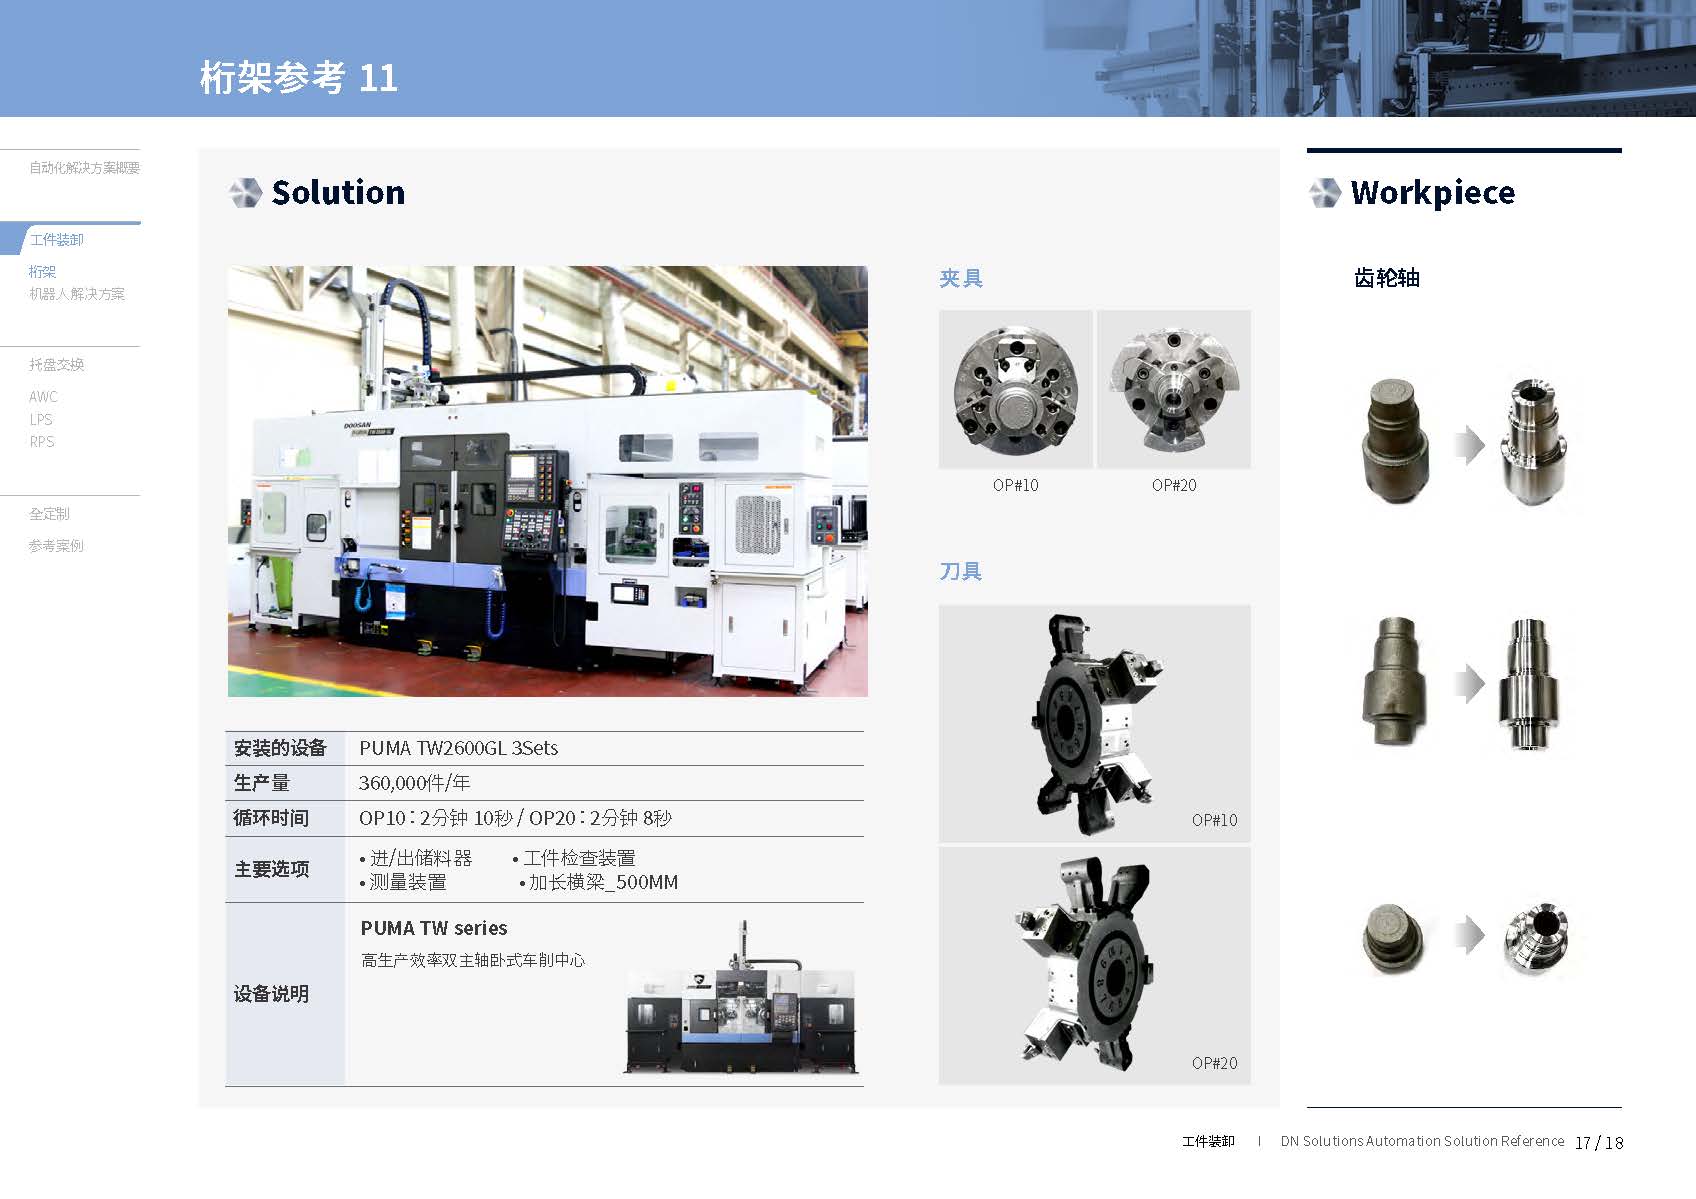
Task: Select 工件装卸 sidebar section
Action: point(57,240)
